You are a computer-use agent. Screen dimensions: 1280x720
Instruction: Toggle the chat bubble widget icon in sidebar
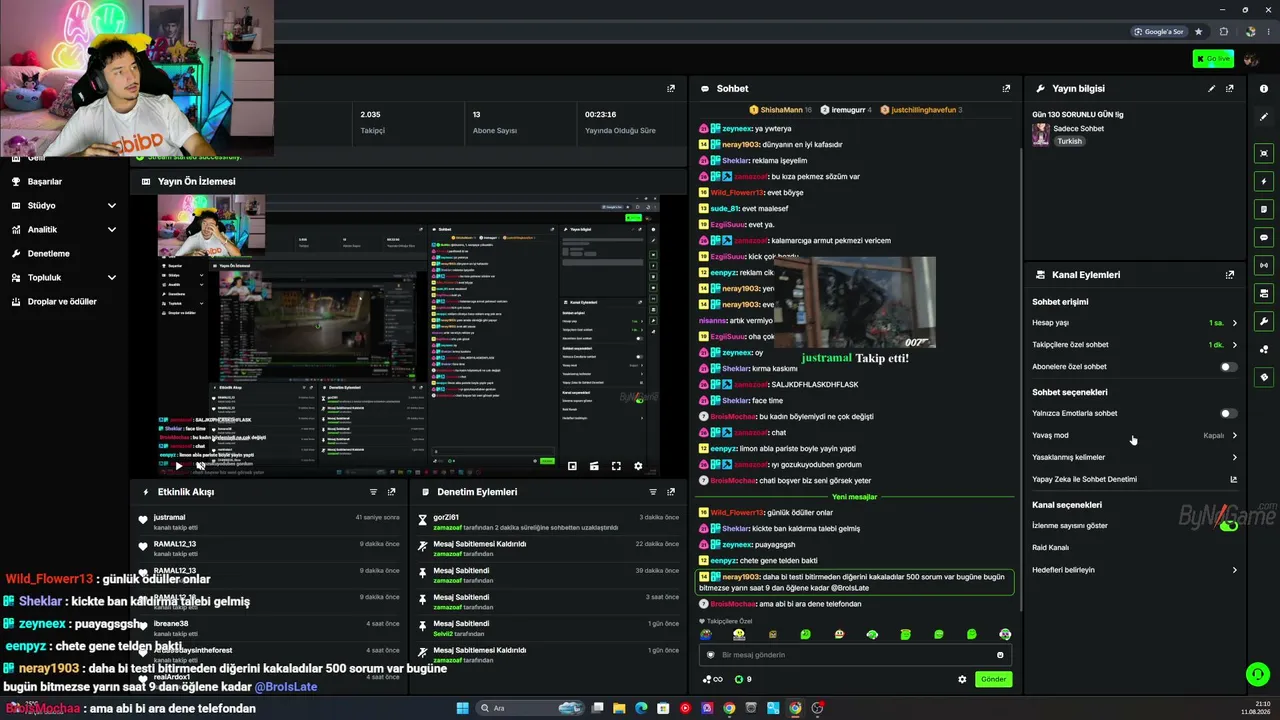click(1264, 237)
